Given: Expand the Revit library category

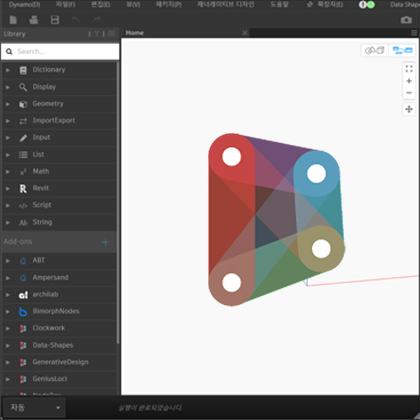Looking at the screenshot, I should coord(60,188).
